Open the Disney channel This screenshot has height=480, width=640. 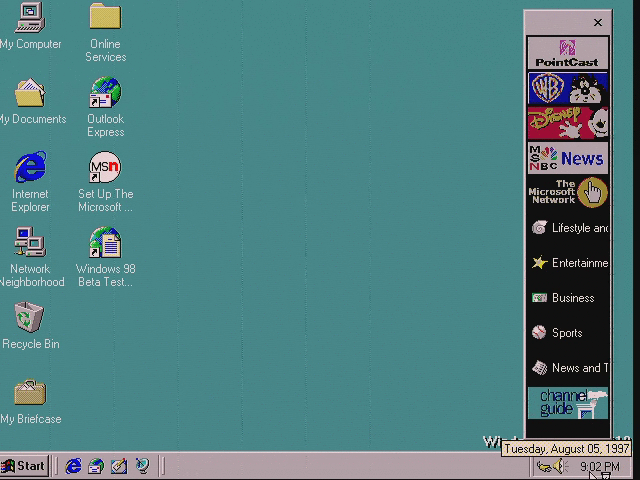(567, 123)
